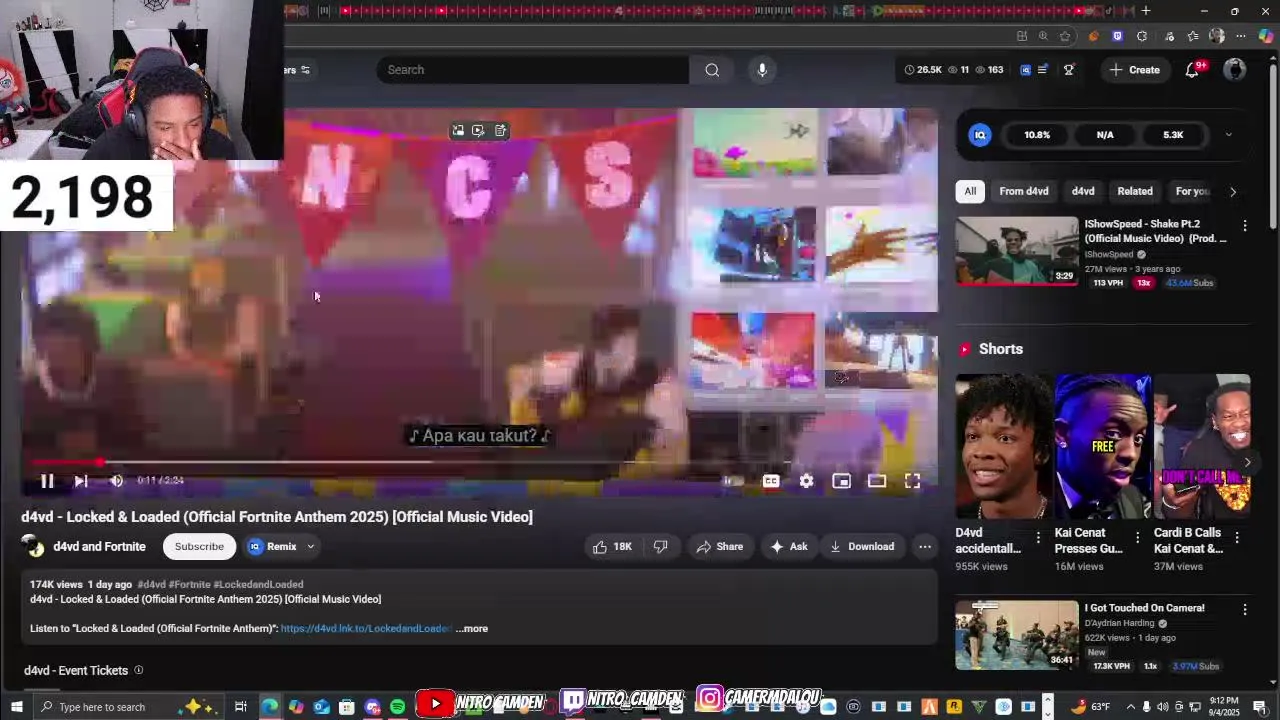Select the d4vd filter chip
This screenshot has height=720, width=1280.
pos(1083,191)
